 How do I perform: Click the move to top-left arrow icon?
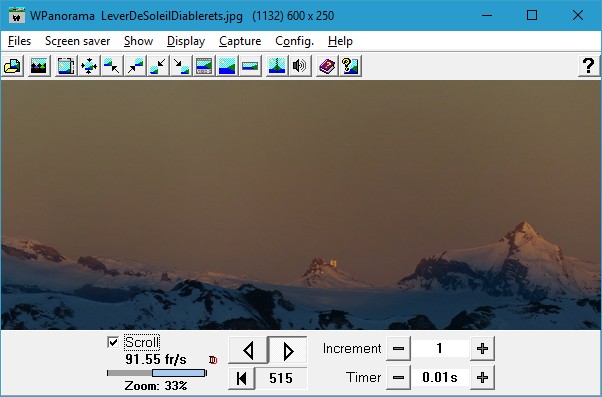(112, 66)
